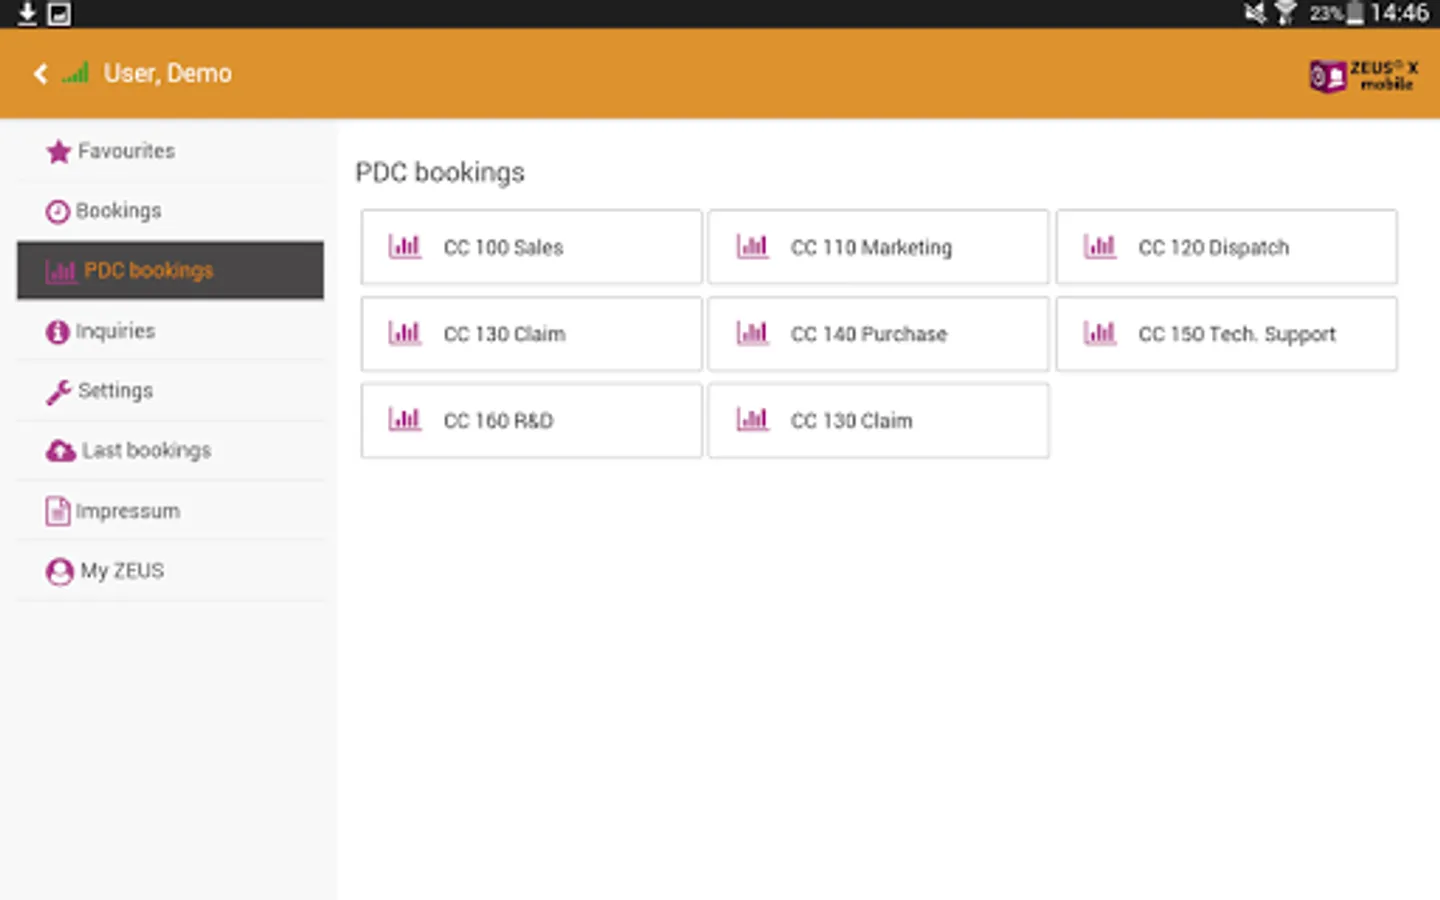Viewport: 1440px width, 900px height.
Task: Tap the download notification icon in status bar
Action: coord(27,13)
